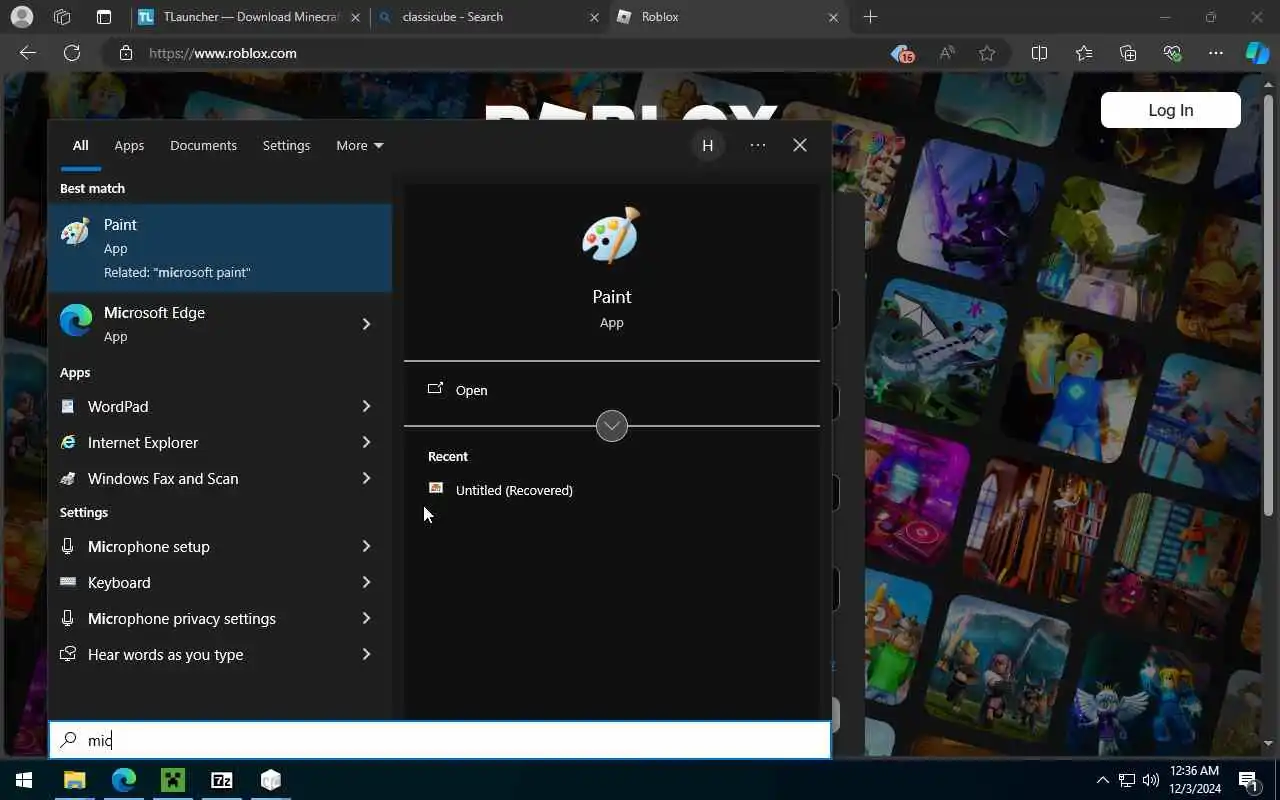Select the Documents search filter tab

tap(203, 145)
